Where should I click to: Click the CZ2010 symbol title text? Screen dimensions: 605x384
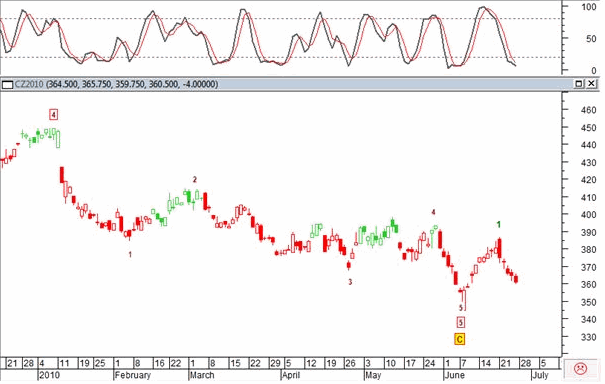pyautogui.click(x=29, y=84)
